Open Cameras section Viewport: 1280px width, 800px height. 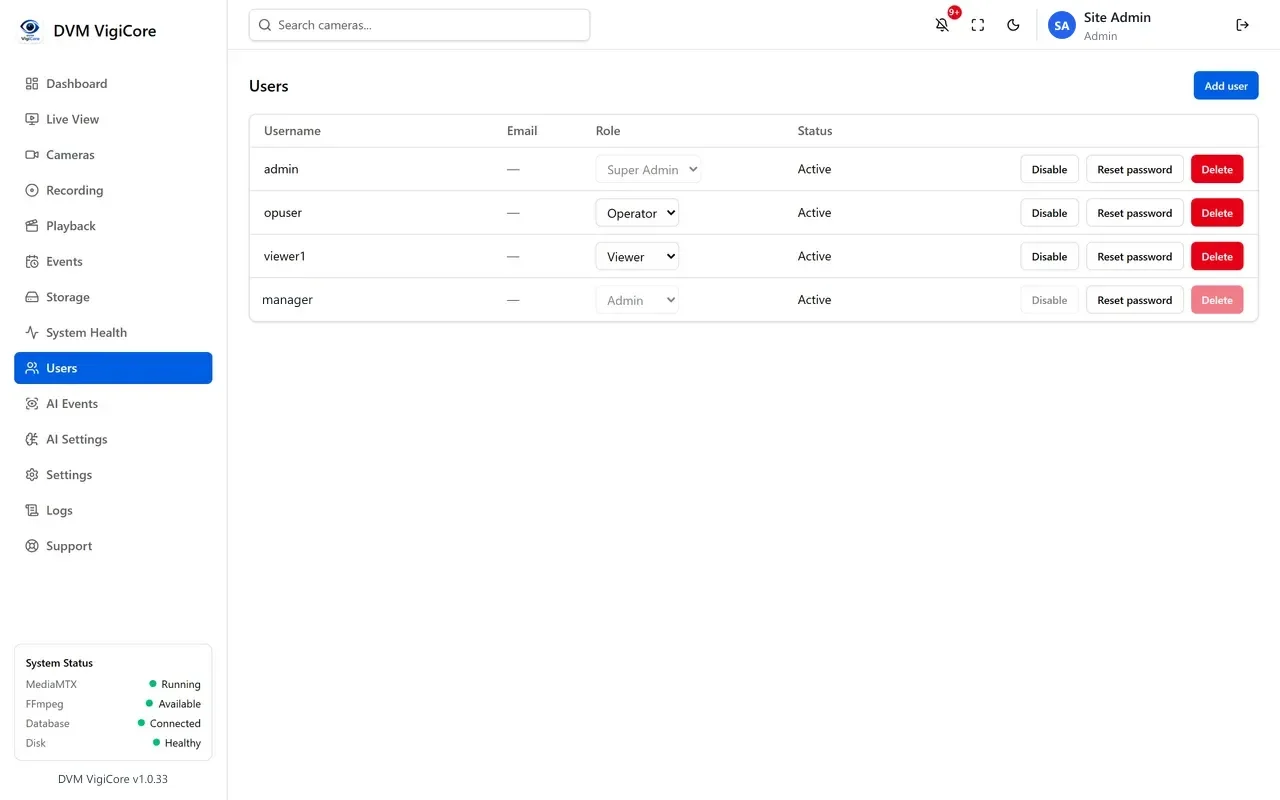(113, 155)
